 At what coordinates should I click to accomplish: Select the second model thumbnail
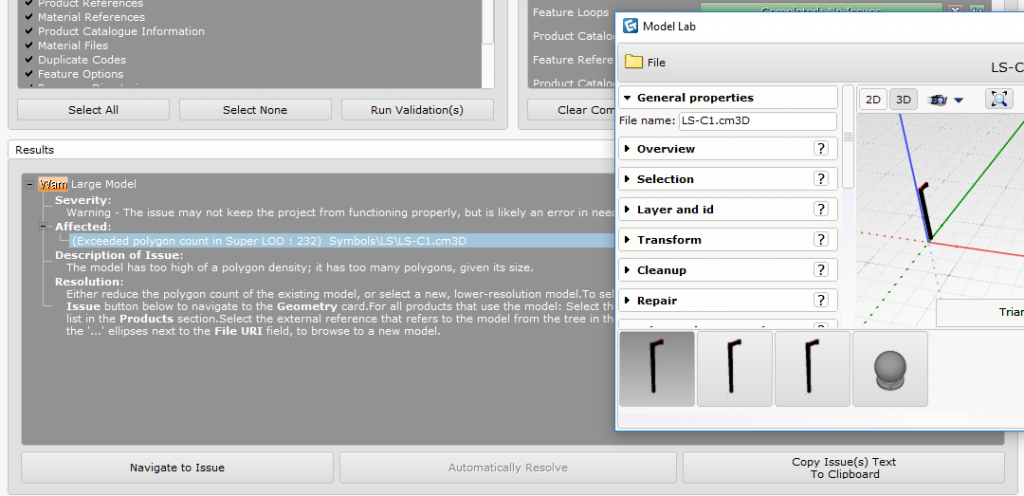pyautogui.click(x=735, y=369)
